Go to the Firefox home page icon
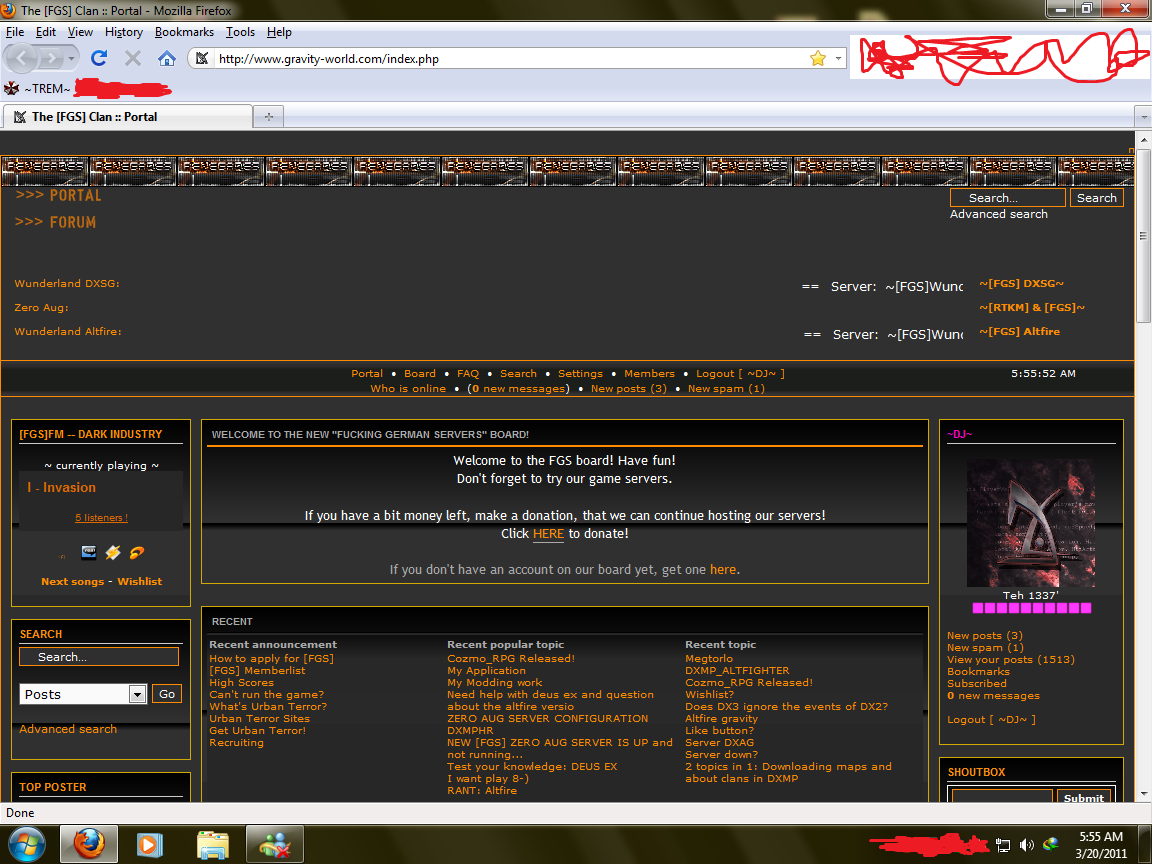Viewport: 1152px width, 864px height. click(167, 58)
